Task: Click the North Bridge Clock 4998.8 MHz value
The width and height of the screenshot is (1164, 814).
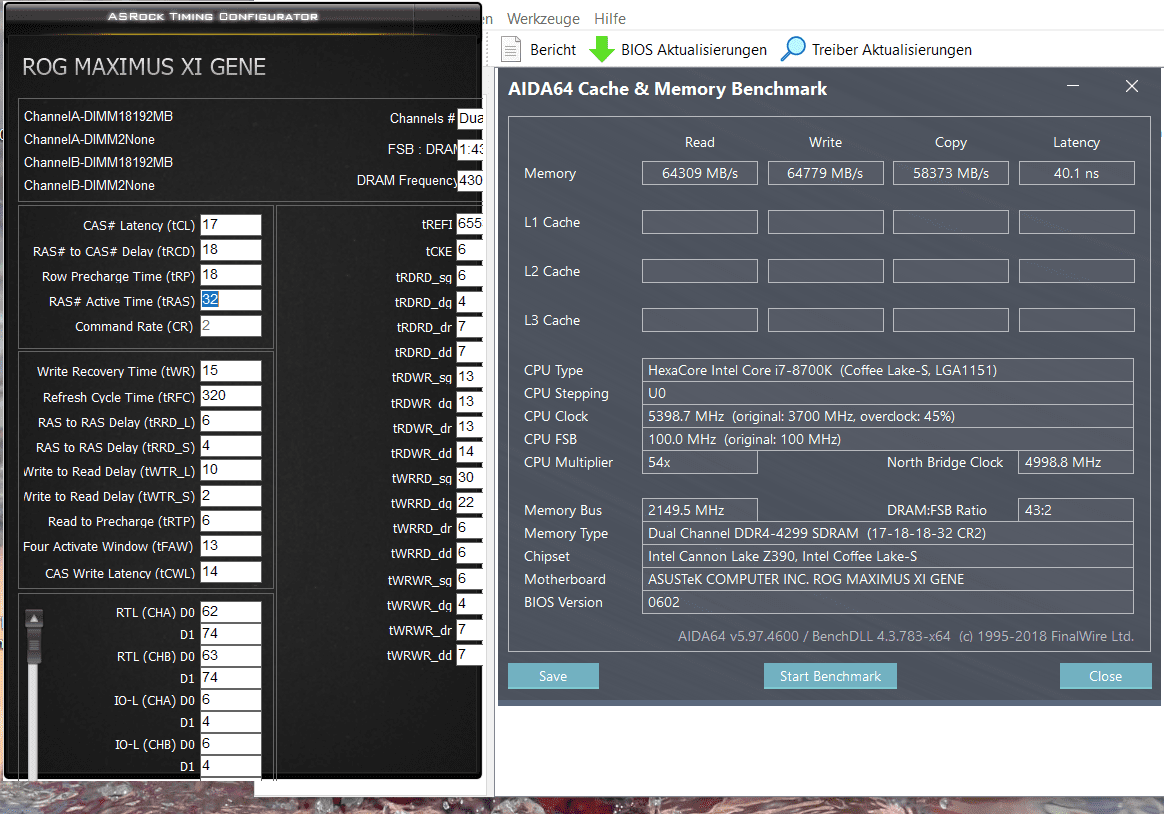Action: tap(1076, 462)
